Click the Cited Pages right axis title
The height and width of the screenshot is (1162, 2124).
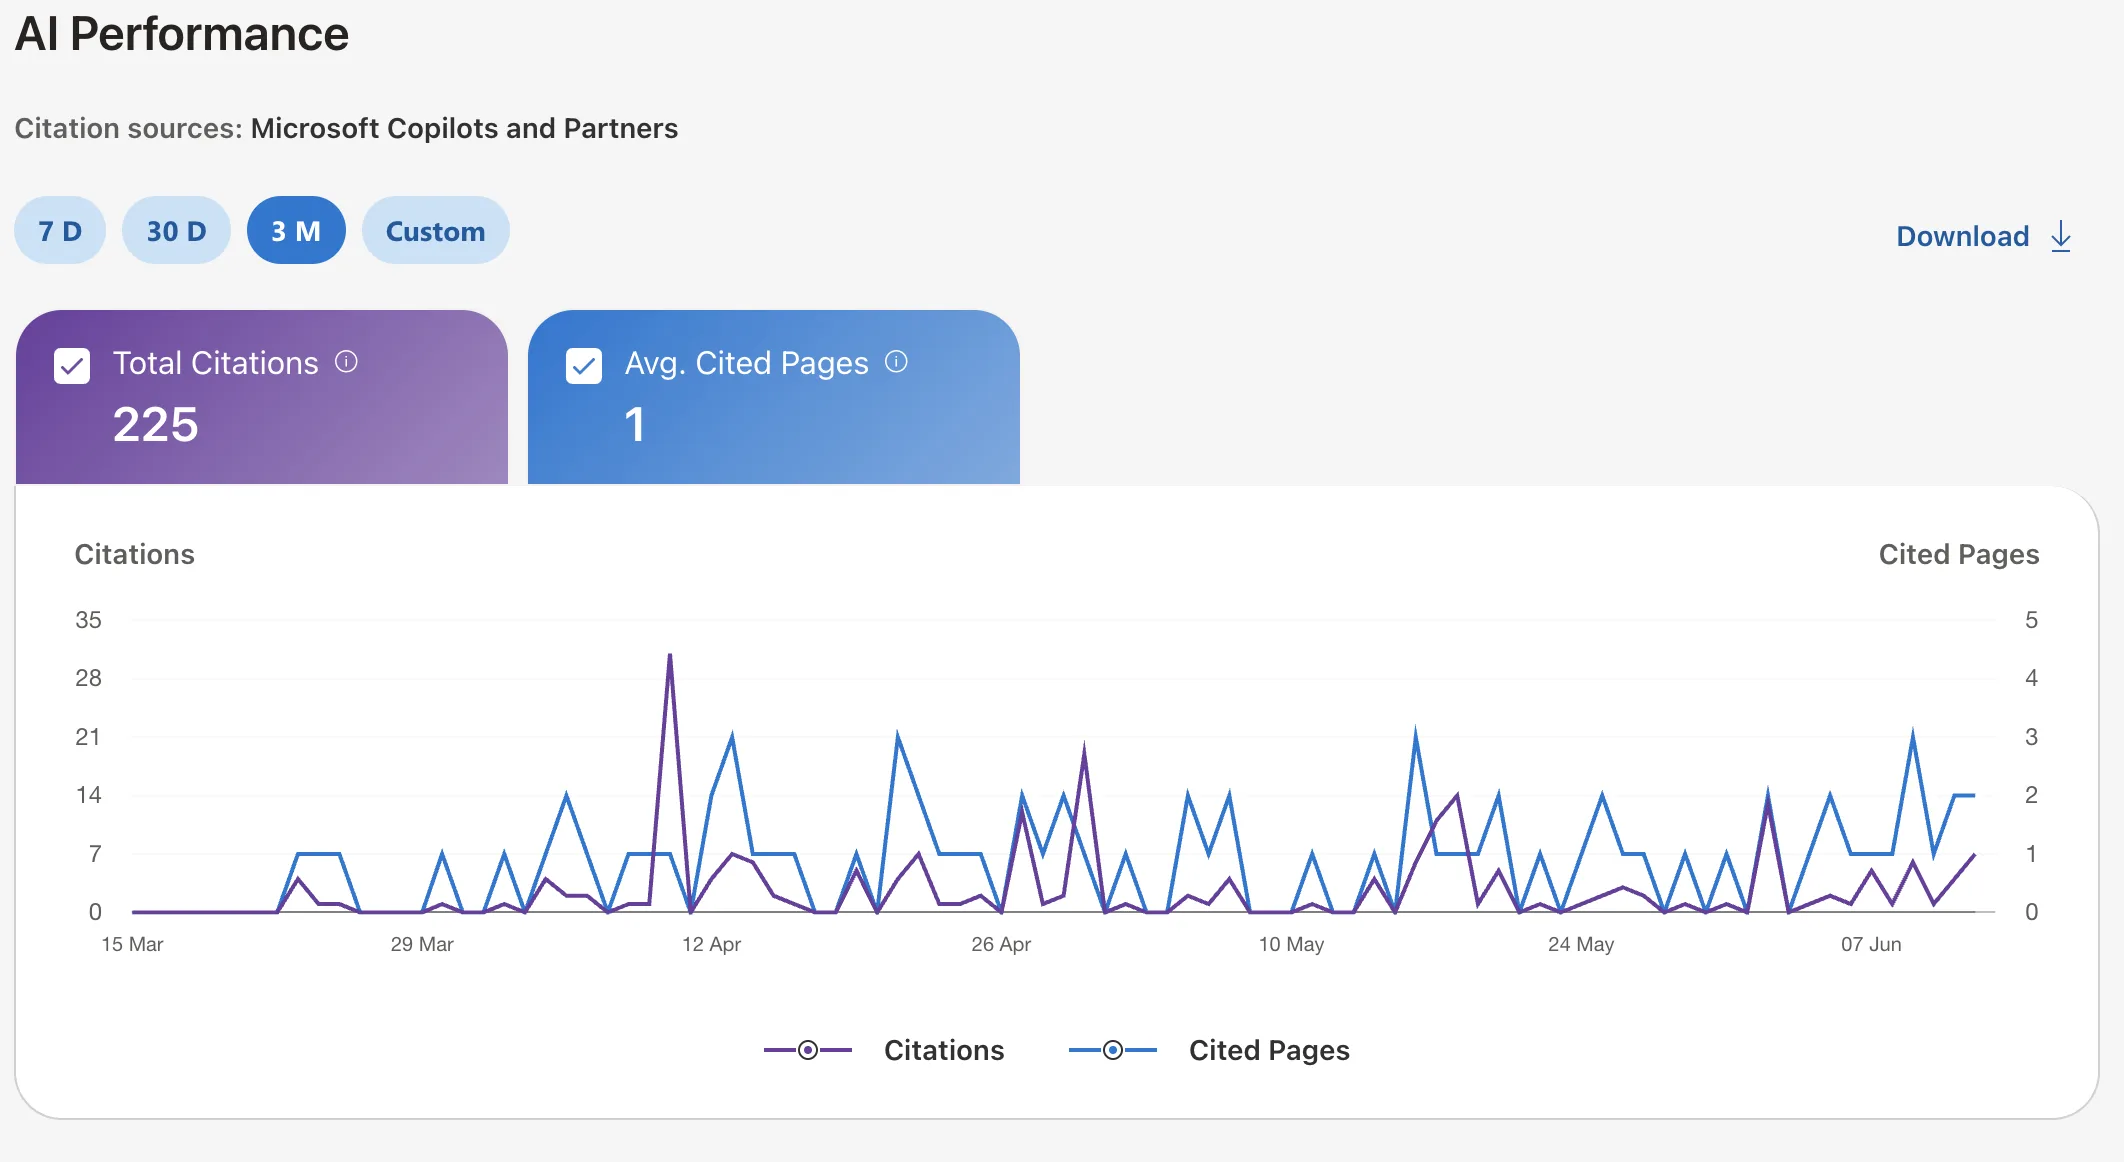(x=1959, y=554)
